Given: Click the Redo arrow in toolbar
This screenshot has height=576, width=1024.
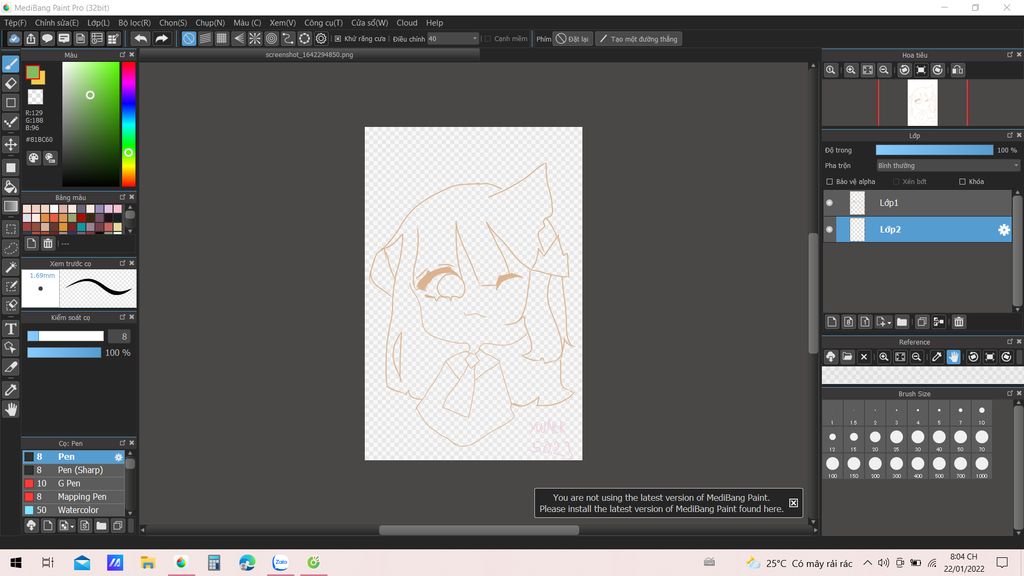Looking at the screenshot, I should pyautogui.click(x=161, y=39).
